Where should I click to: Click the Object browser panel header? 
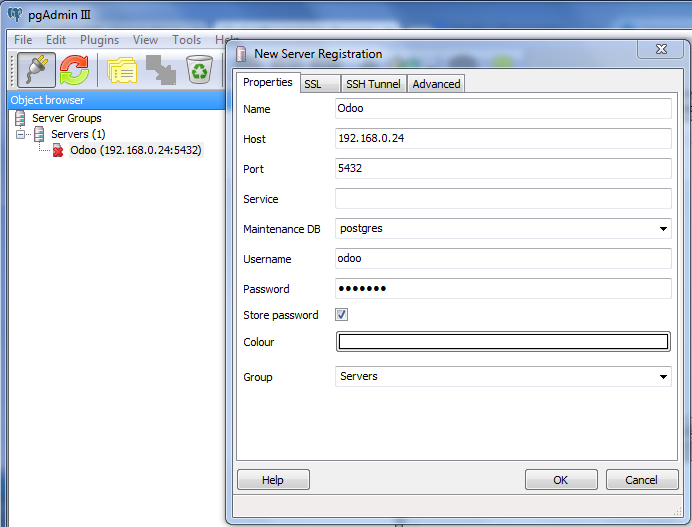coord(117,100)
